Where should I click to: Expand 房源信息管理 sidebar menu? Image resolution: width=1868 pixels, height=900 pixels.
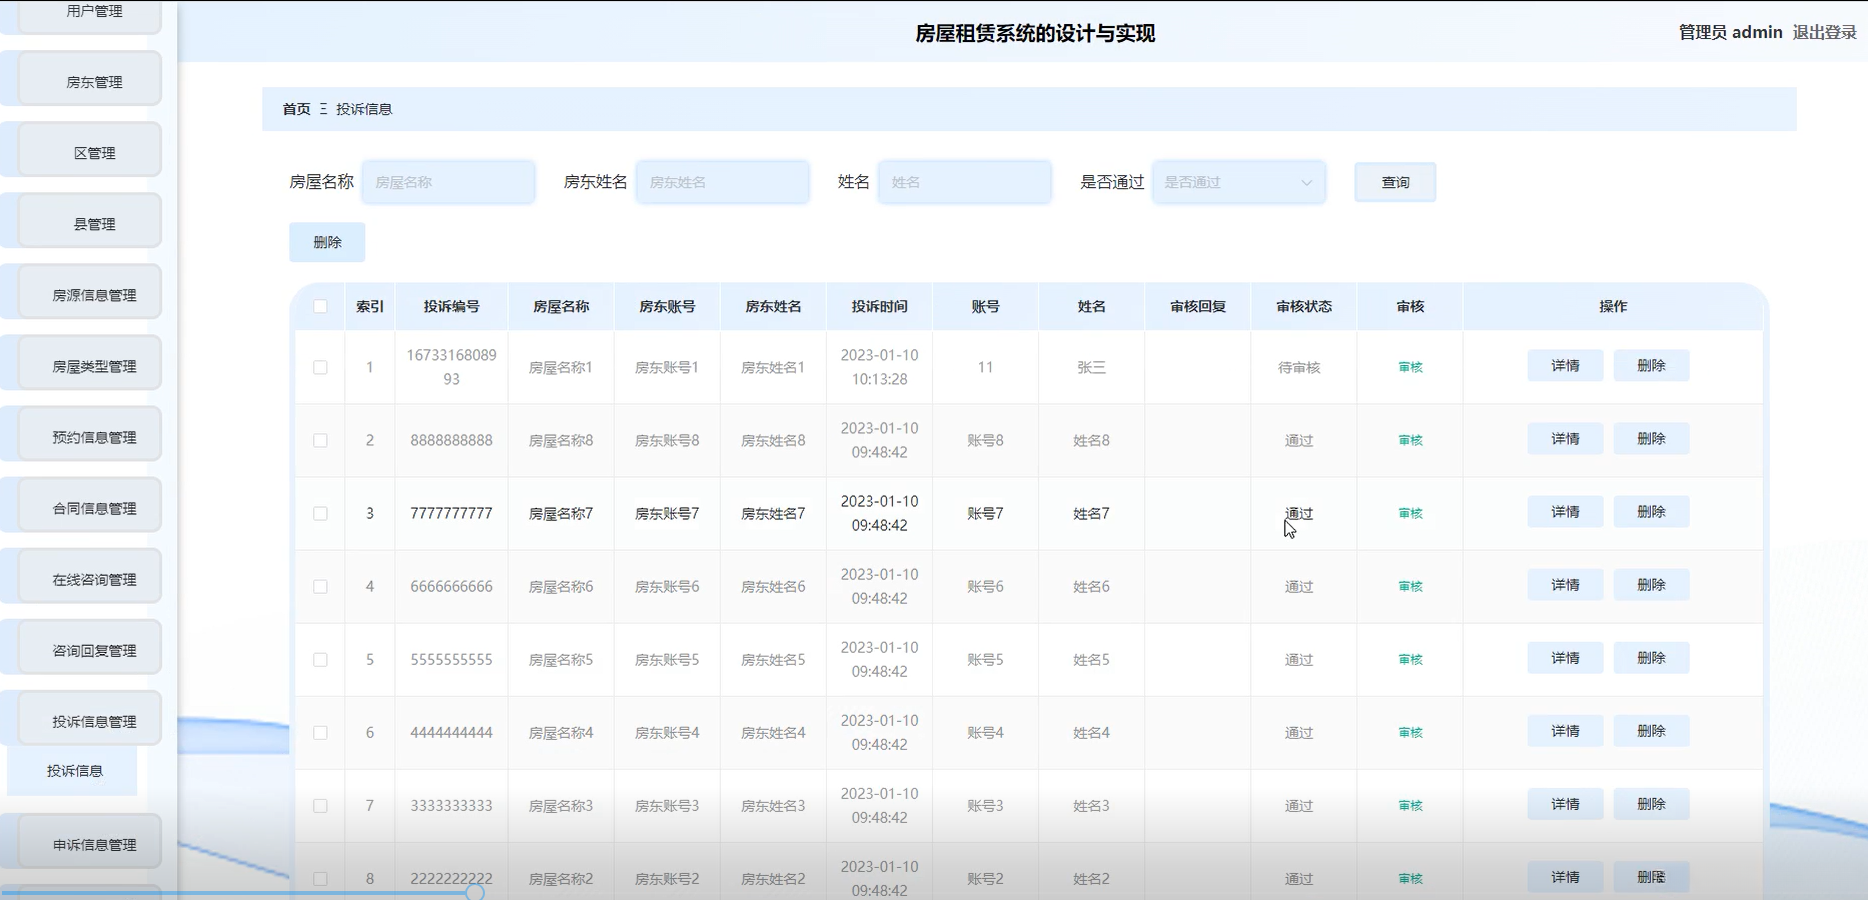tap(94, 295)
